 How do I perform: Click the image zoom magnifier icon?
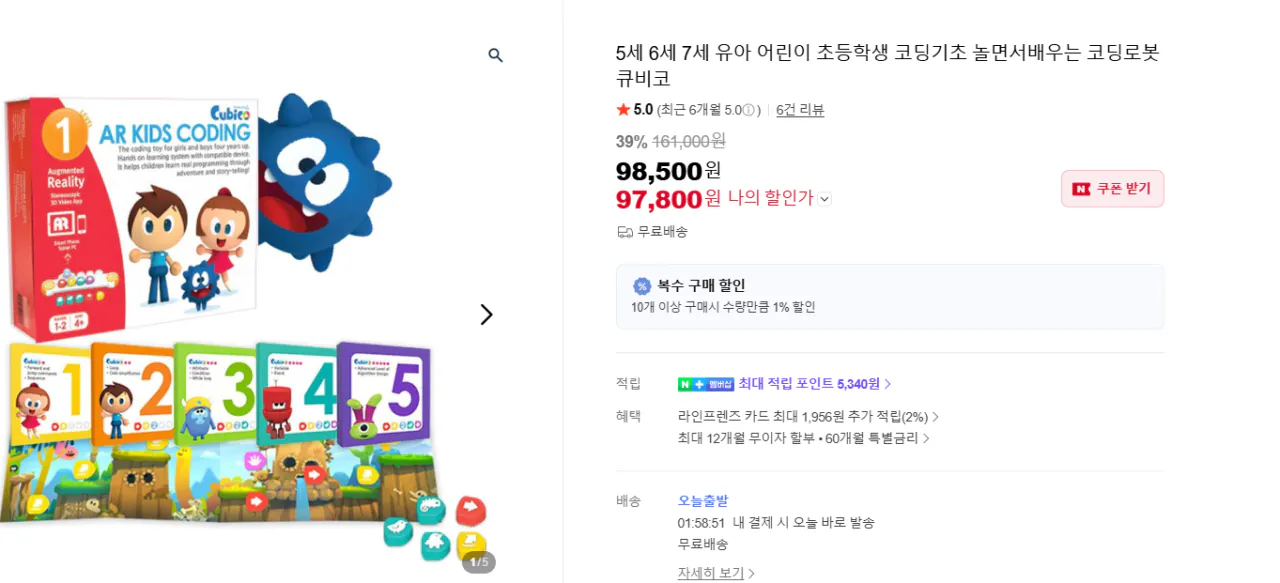click(495, 55)
